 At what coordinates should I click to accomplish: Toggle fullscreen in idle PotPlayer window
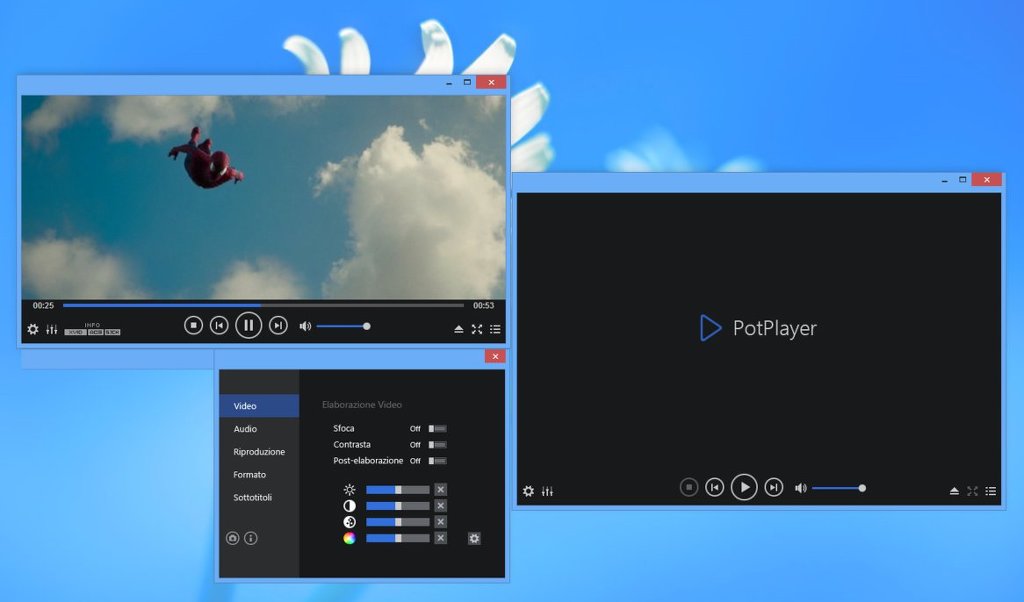(x=972, y=491)
